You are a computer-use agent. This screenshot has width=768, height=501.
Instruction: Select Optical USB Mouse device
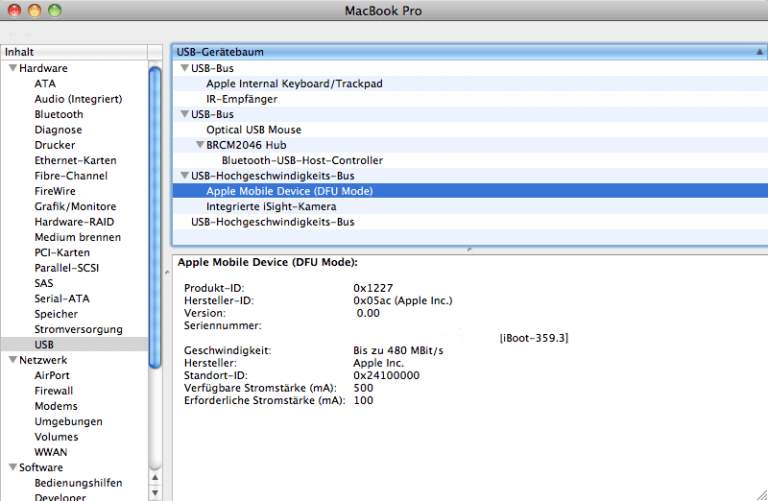point(470,130)
